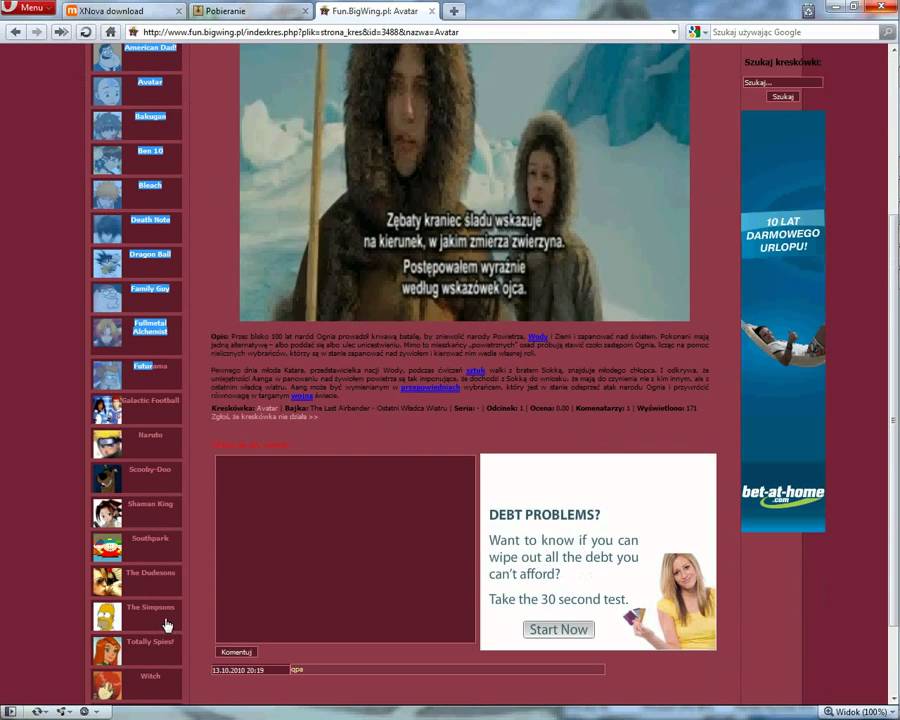The image size is (900, 720).
Task: Go back with the back arrow
Action: [15, 32]
